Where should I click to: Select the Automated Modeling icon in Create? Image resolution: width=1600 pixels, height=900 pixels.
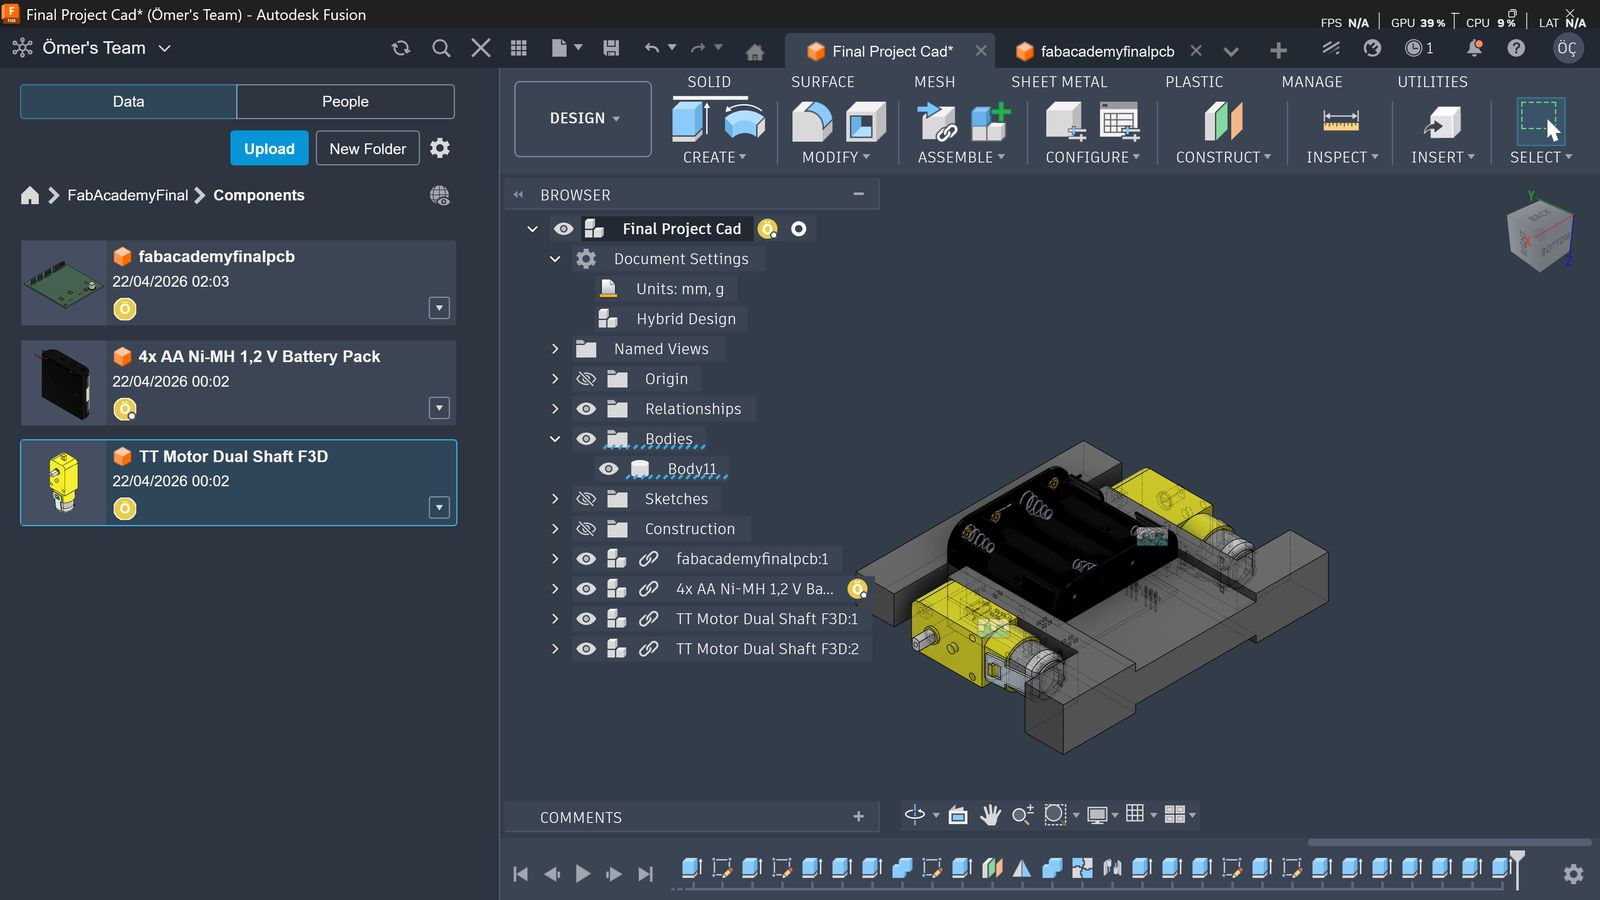(744, 121)
